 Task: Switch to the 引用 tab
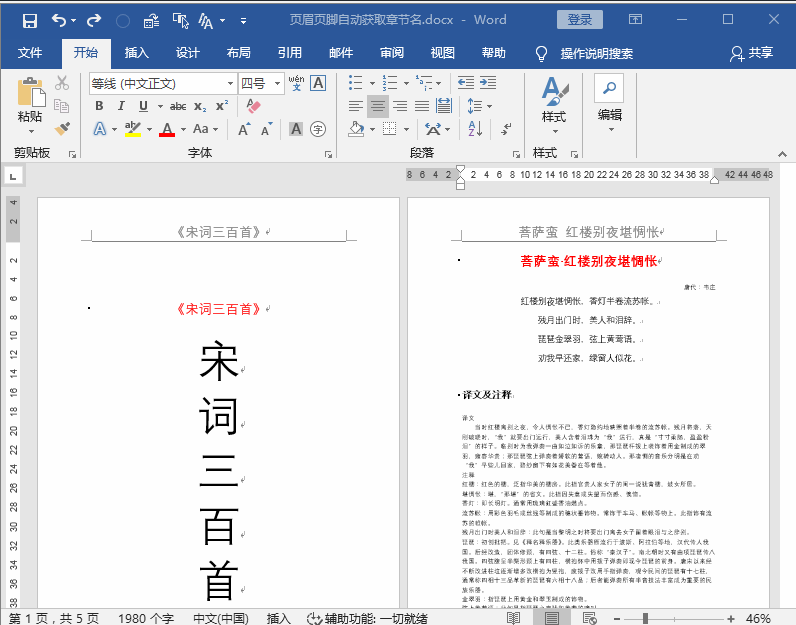(289, 53)
